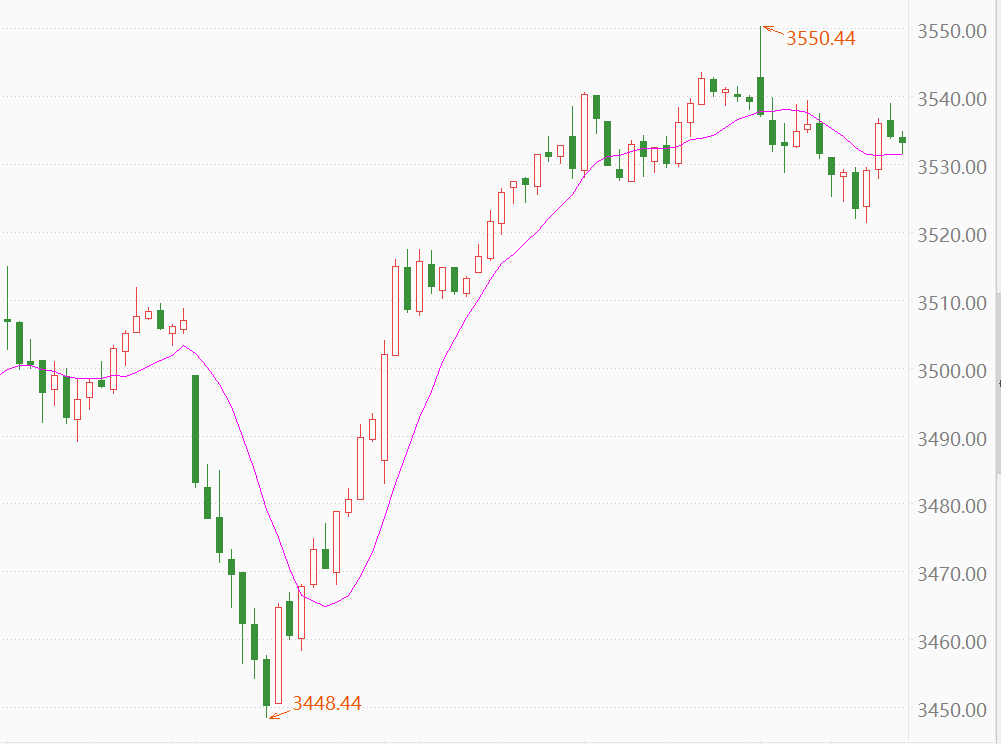
Task: Click the 3448.44 low price annotation
Action: [327, 703]
